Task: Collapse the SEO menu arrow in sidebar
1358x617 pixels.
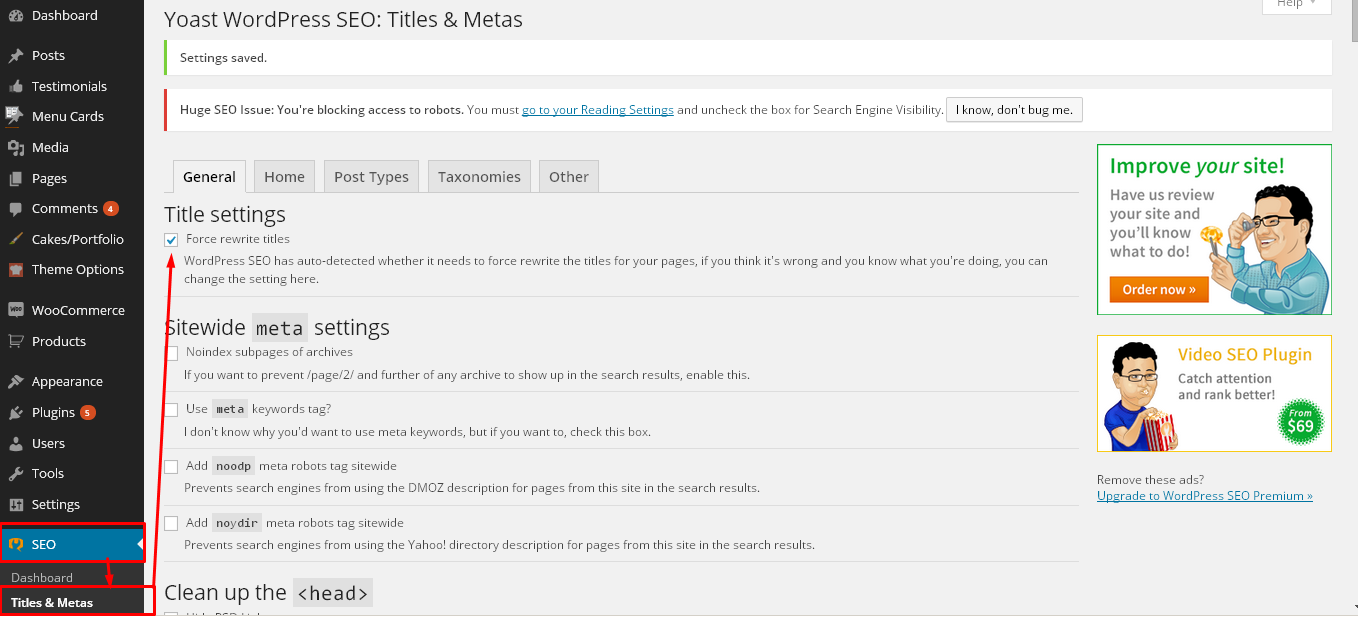Action: tap(139, 544)
